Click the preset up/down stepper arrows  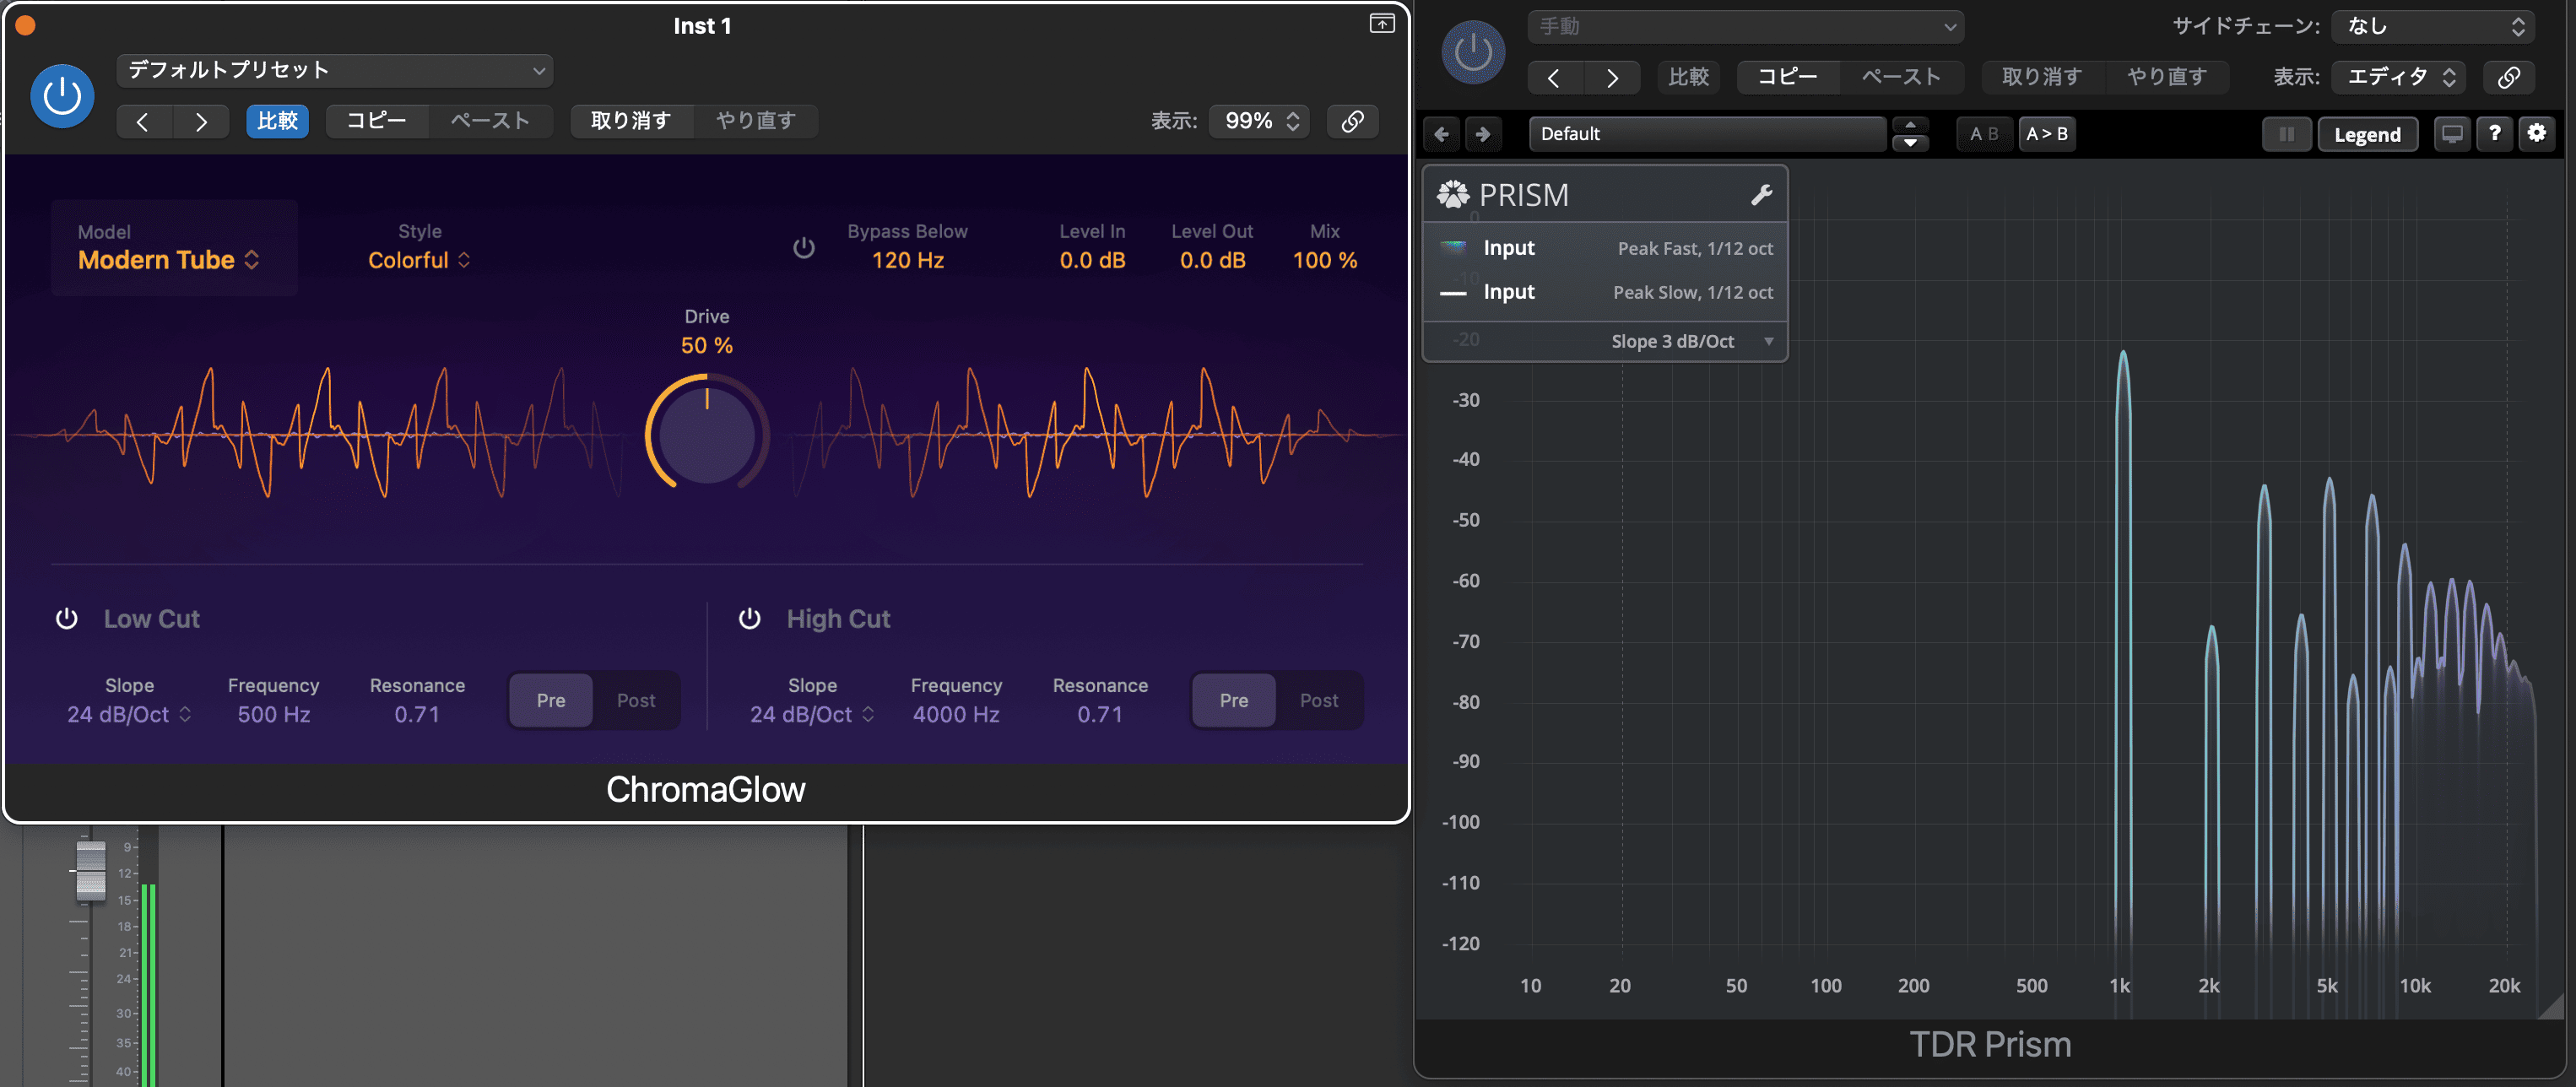click(1910, 134)
